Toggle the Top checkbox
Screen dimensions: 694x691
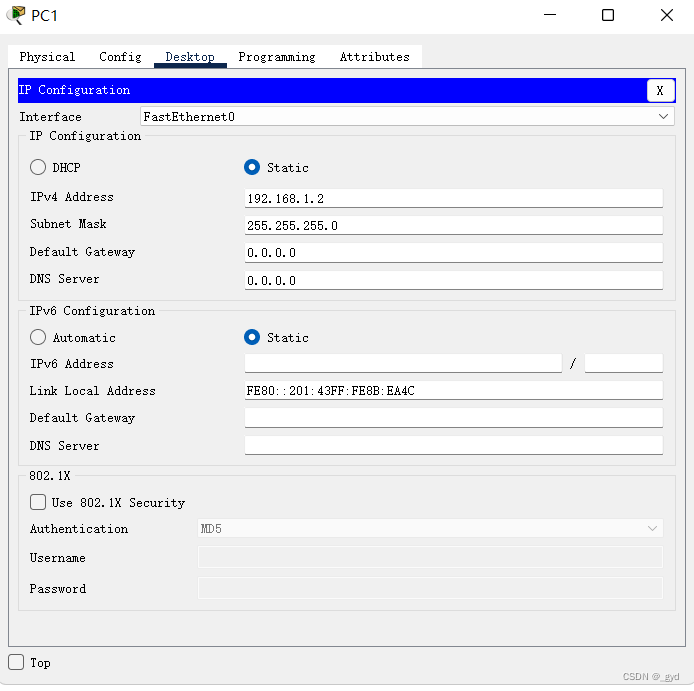click(x=16, y=663)
